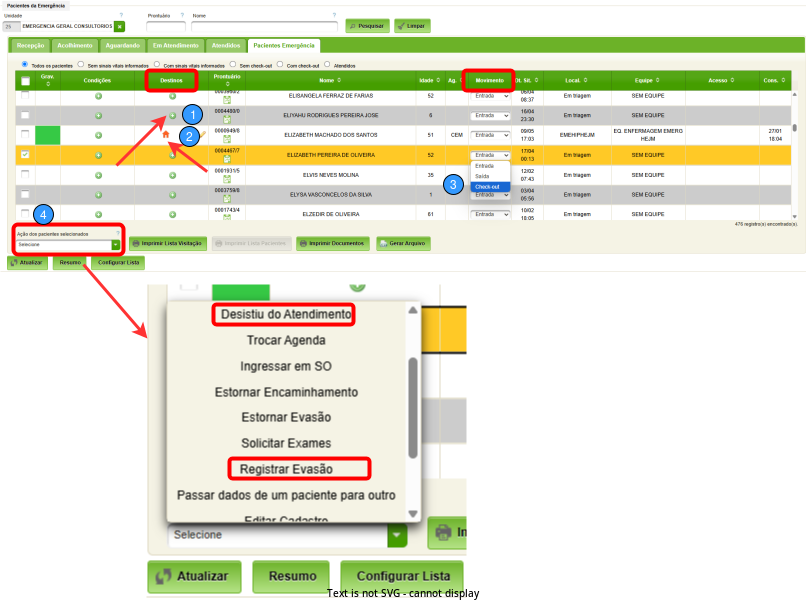Click green plus Condições icon in Elisangela's row

coord(98,96)
